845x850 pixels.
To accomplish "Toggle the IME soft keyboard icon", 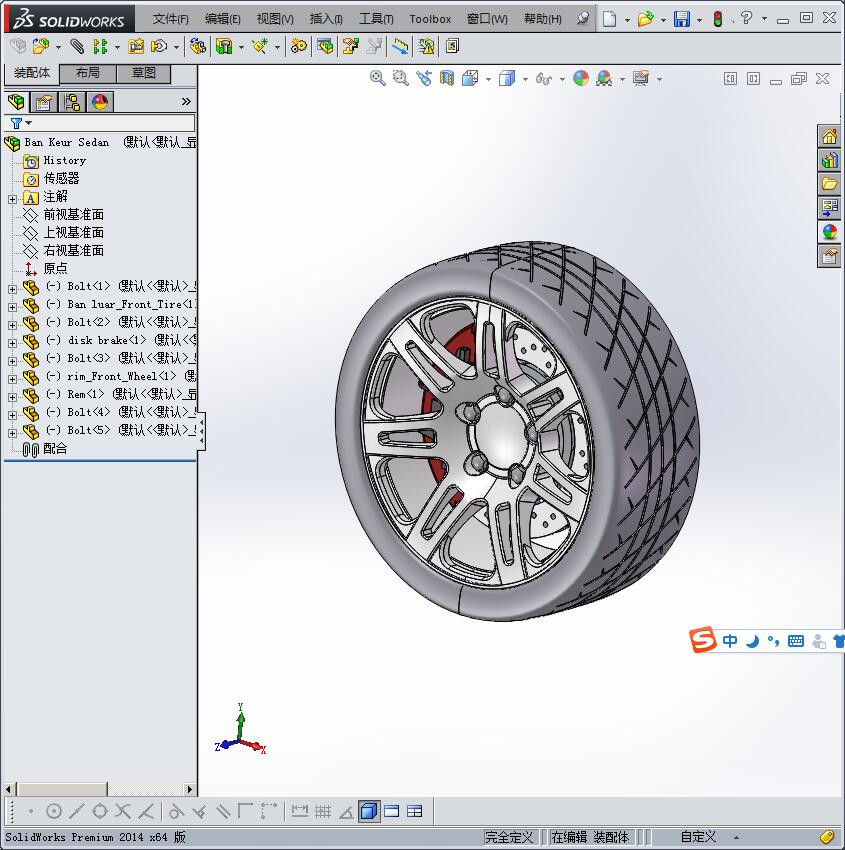I will click(x=796, y=641).
